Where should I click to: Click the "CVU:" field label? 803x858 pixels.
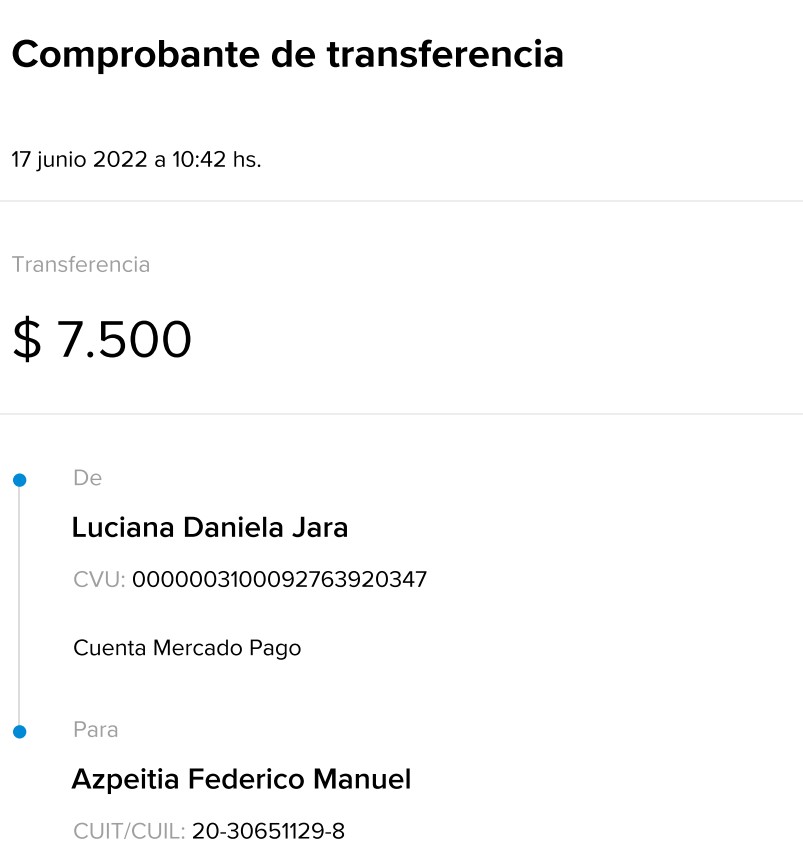click(x=99, y=579)
